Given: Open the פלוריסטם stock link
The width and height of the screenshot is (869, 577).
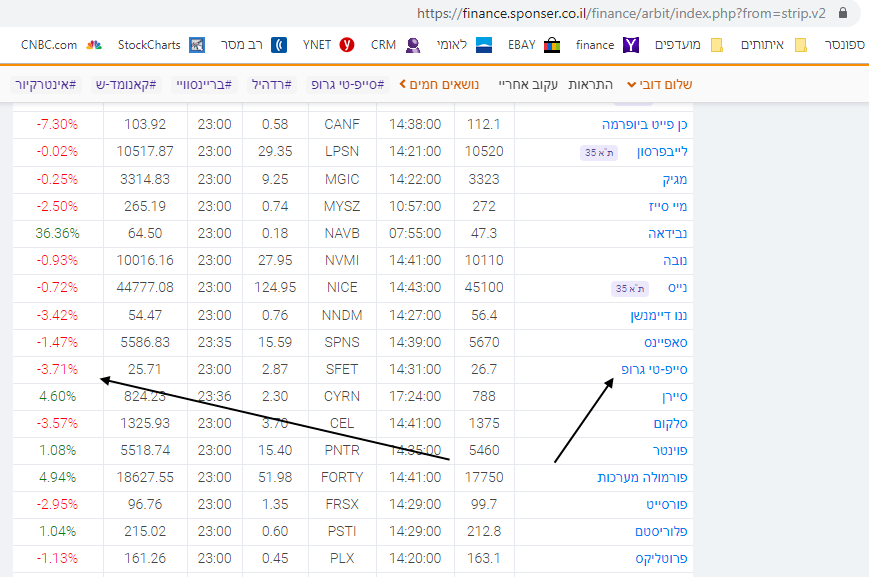Looking at the screenshot, I should [x=661, y=532].
